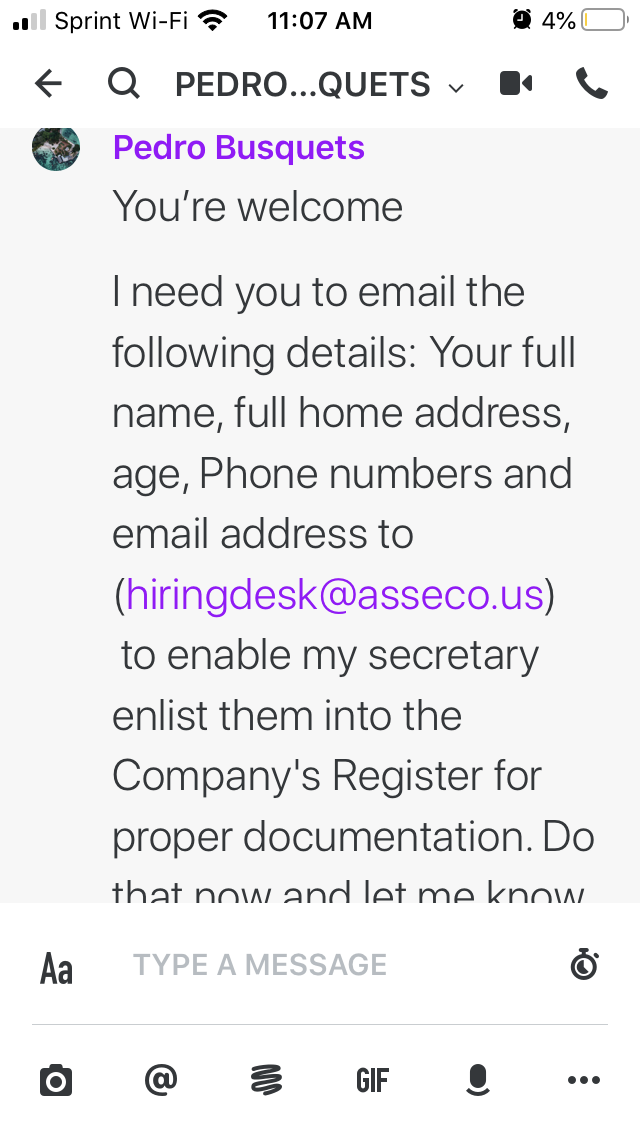Tap Pedro Busquets avatar picture
Screen dimensions: 640x1136
56,147
